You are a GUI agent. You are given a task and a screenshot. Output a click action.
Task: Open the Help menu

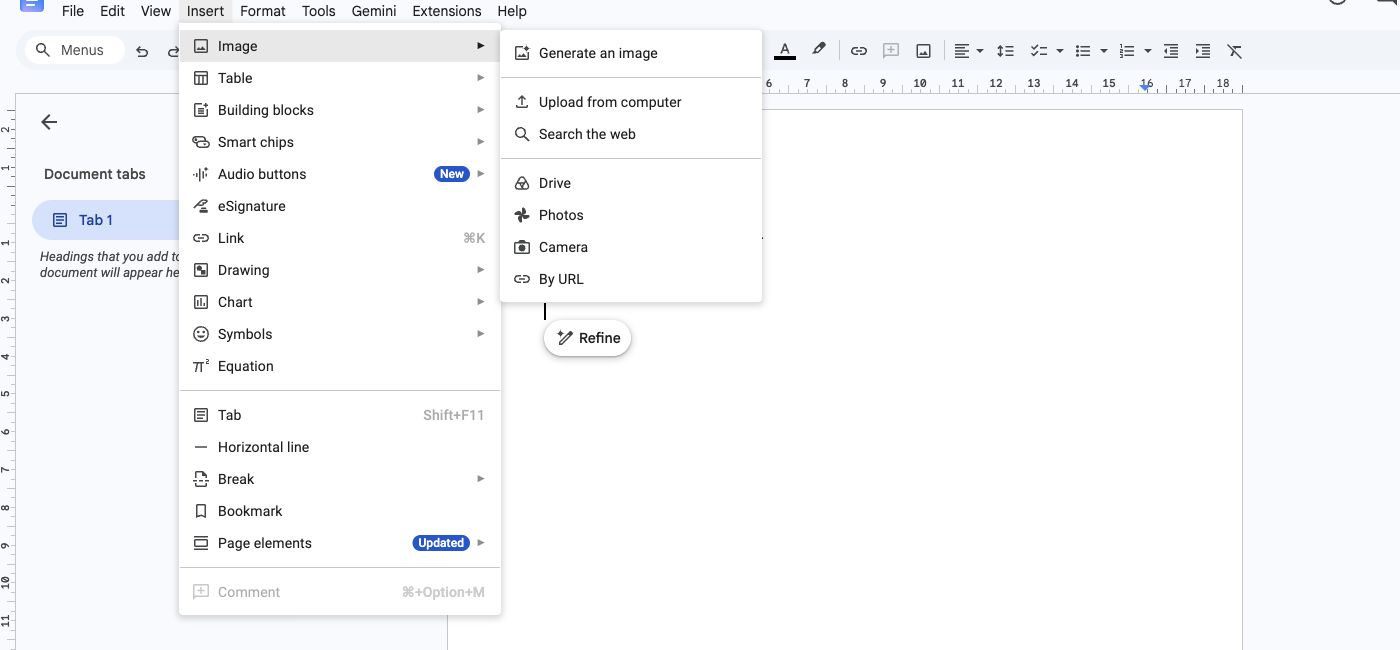tap(512, 11)
